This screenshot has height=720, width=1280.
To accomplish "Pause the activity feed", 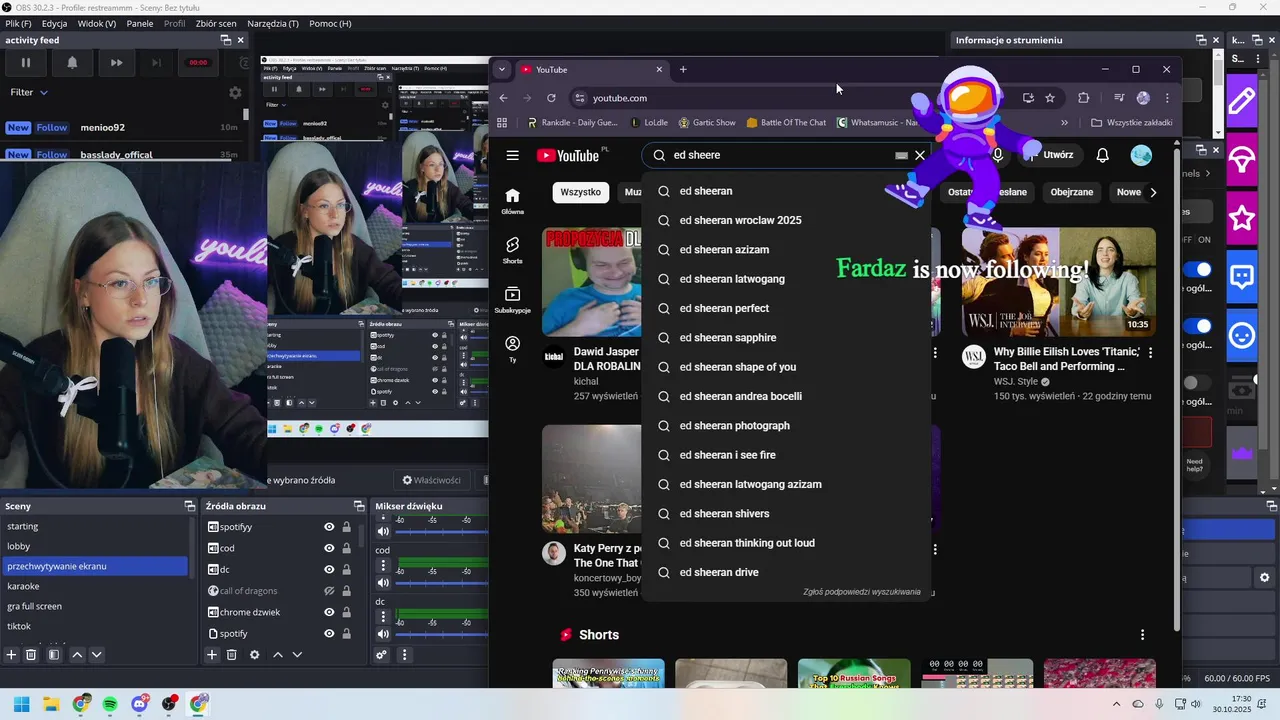I will 26,62.
